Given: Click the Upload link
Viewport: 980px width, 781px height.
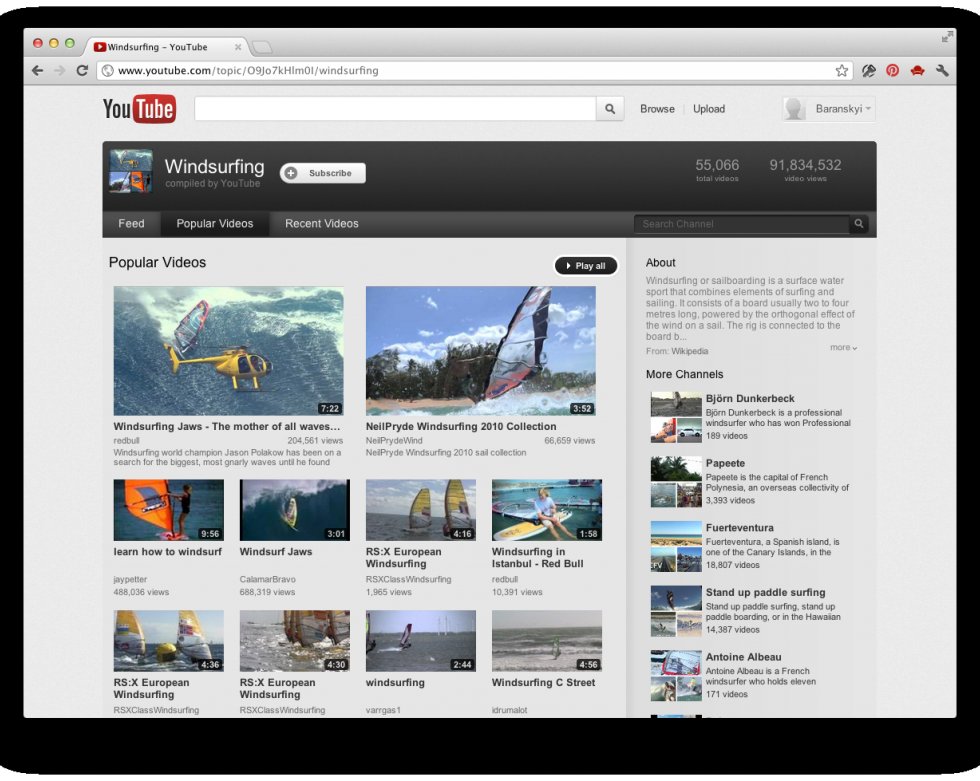Looking at the screenshot, I should [x=709, y=109].
